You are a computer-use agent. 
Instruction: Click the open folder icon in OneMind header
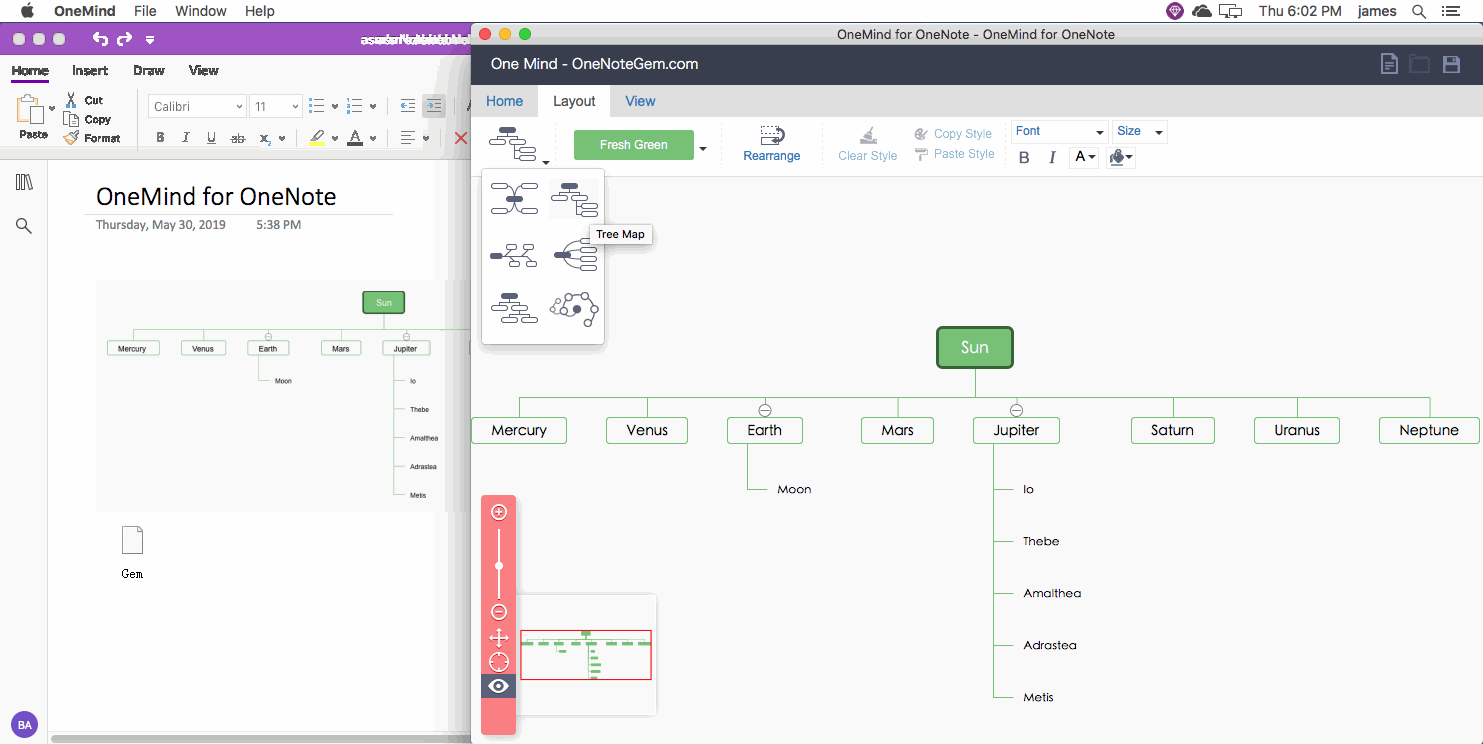(1419, 64)
